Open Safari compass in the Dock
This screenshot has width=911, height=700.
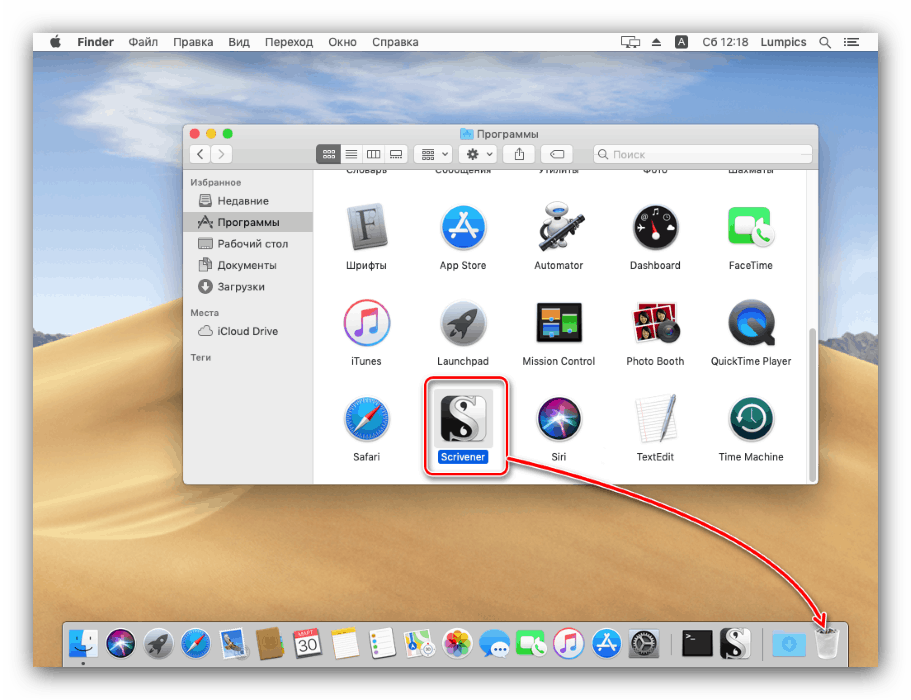196,644
